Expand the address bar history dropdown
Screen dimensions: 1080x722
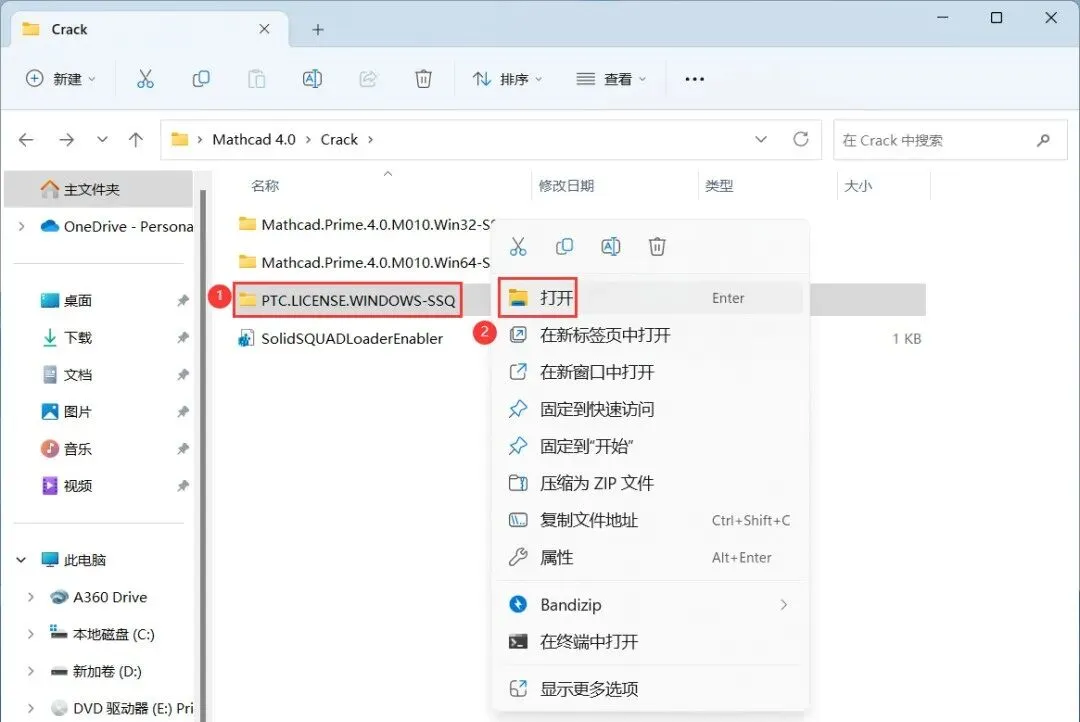(760, 140)
